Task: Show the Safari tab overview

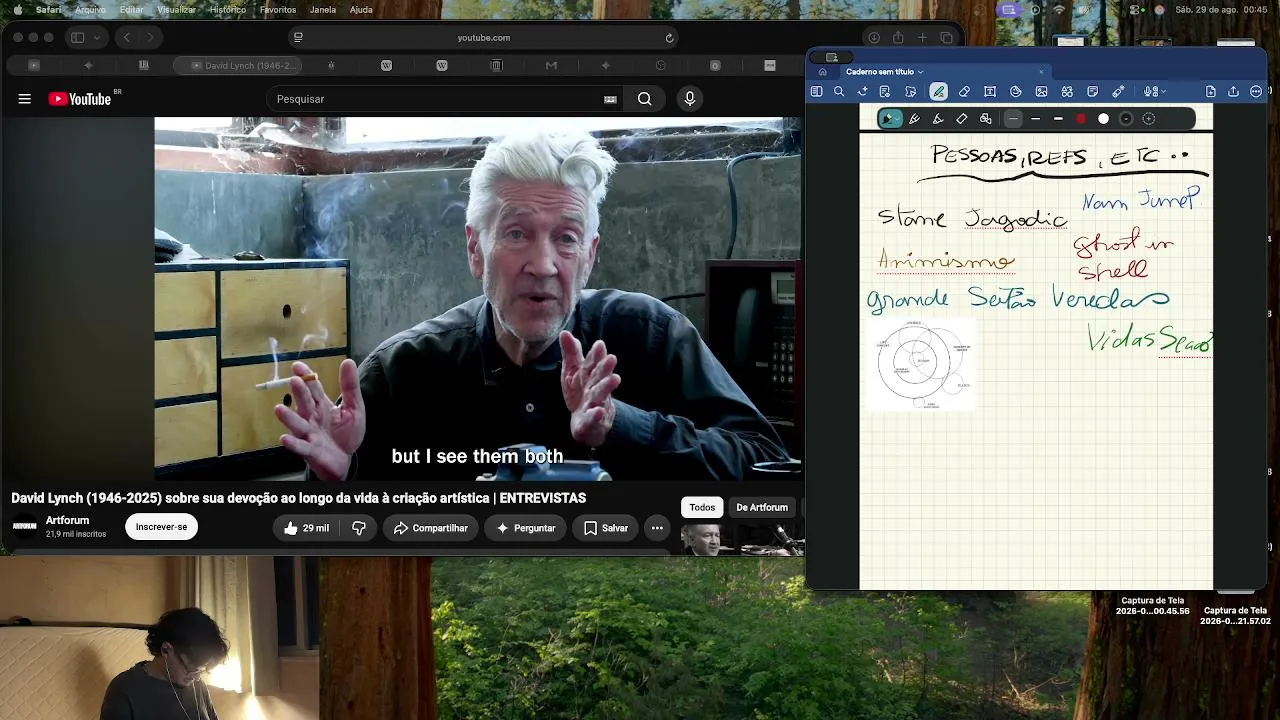Action: pyautogui.click(x=947, y=38)
